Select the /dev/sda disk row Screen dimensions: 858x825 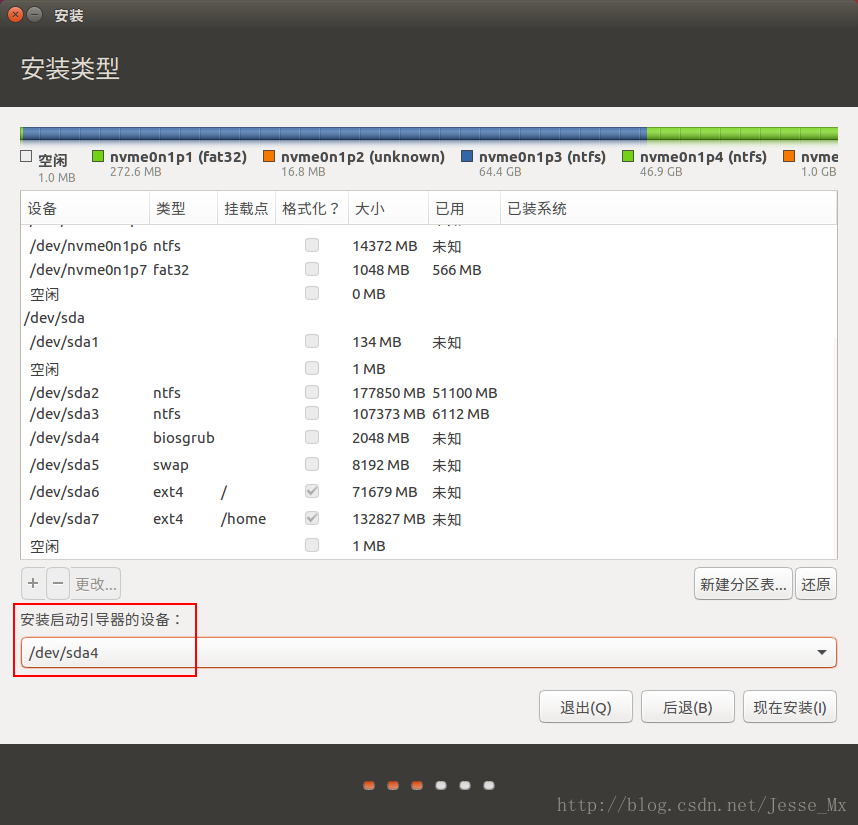click(428, 318)
